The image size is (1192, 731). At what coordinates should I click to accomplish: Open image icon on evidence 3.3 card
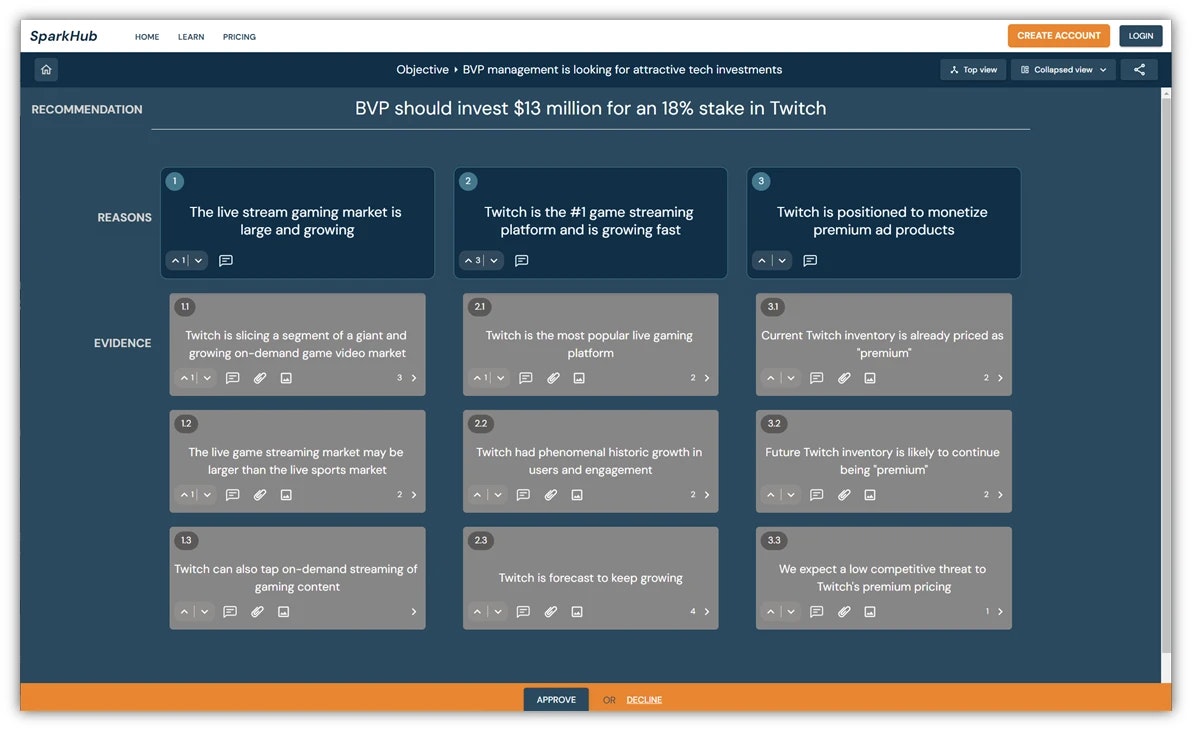click(x=870, y=612)
